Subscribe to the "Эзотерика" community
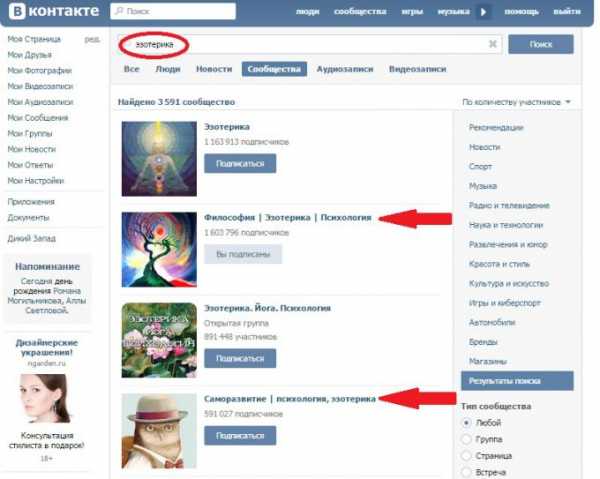Image resolution: width=600 pixels, height=479 pixels. click(240, 164)
